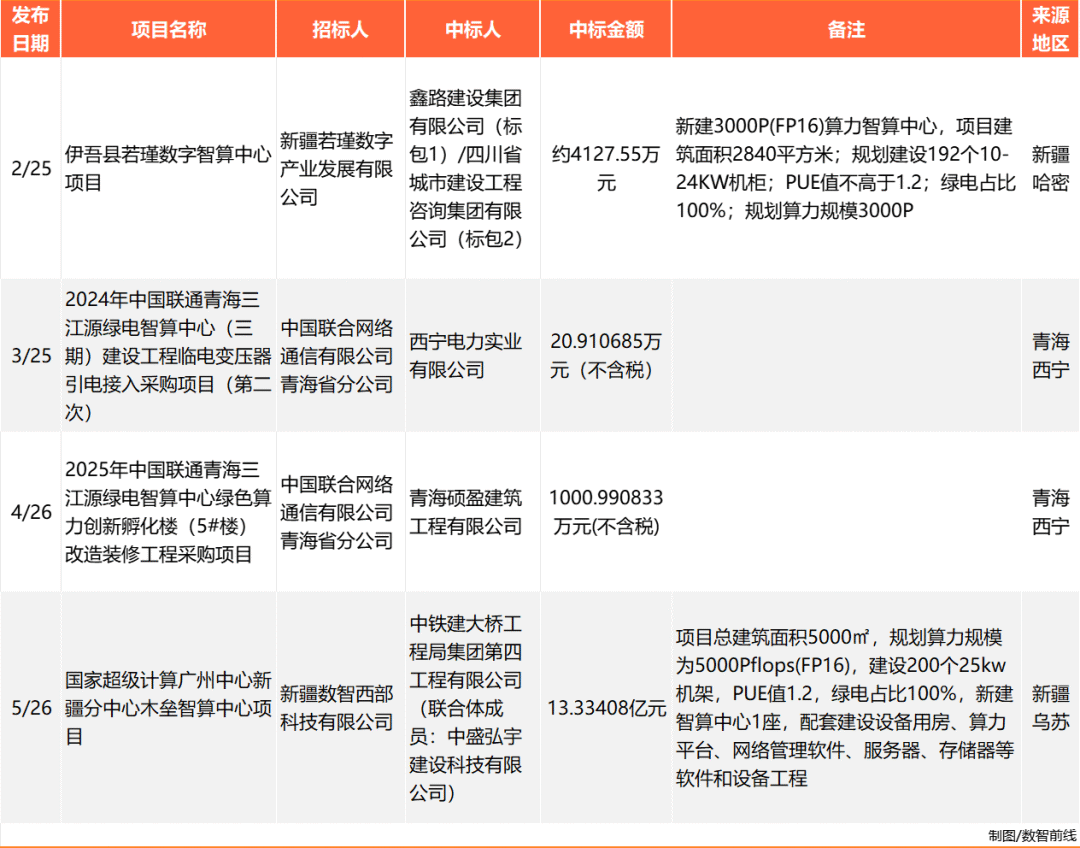Image resolution: width=1080 pixels, height=848 pixels.
Task: Click the 招标人 column header
Action: point(340,30)
